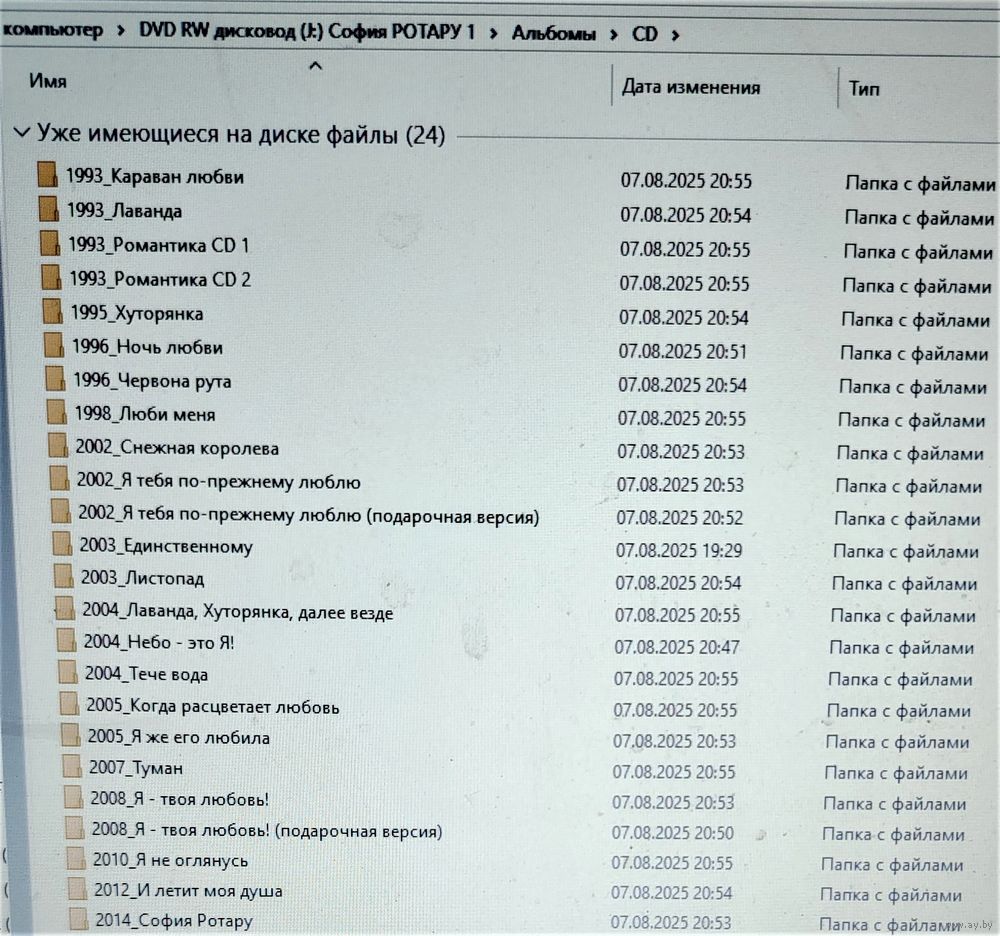Select folder name 2004_Небо - это Я!
Viewport: 1000px width, 936px height.
click(159, 641)
